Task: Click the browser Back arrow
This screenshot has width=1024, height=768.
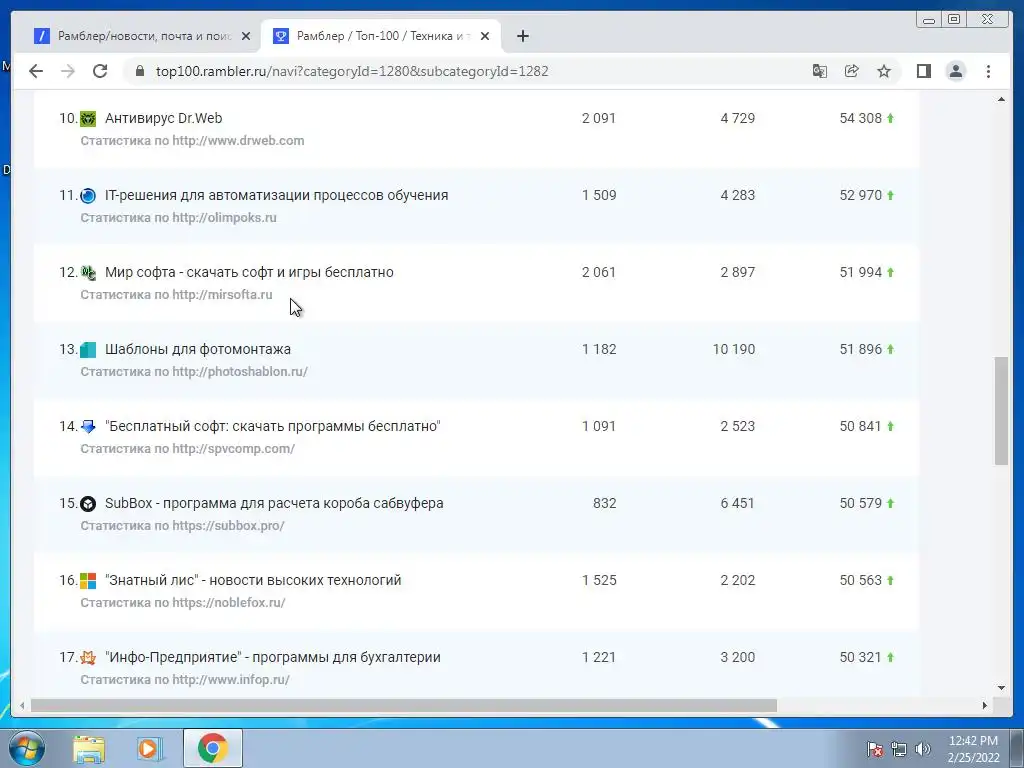Action: click(x=36, y=71)
